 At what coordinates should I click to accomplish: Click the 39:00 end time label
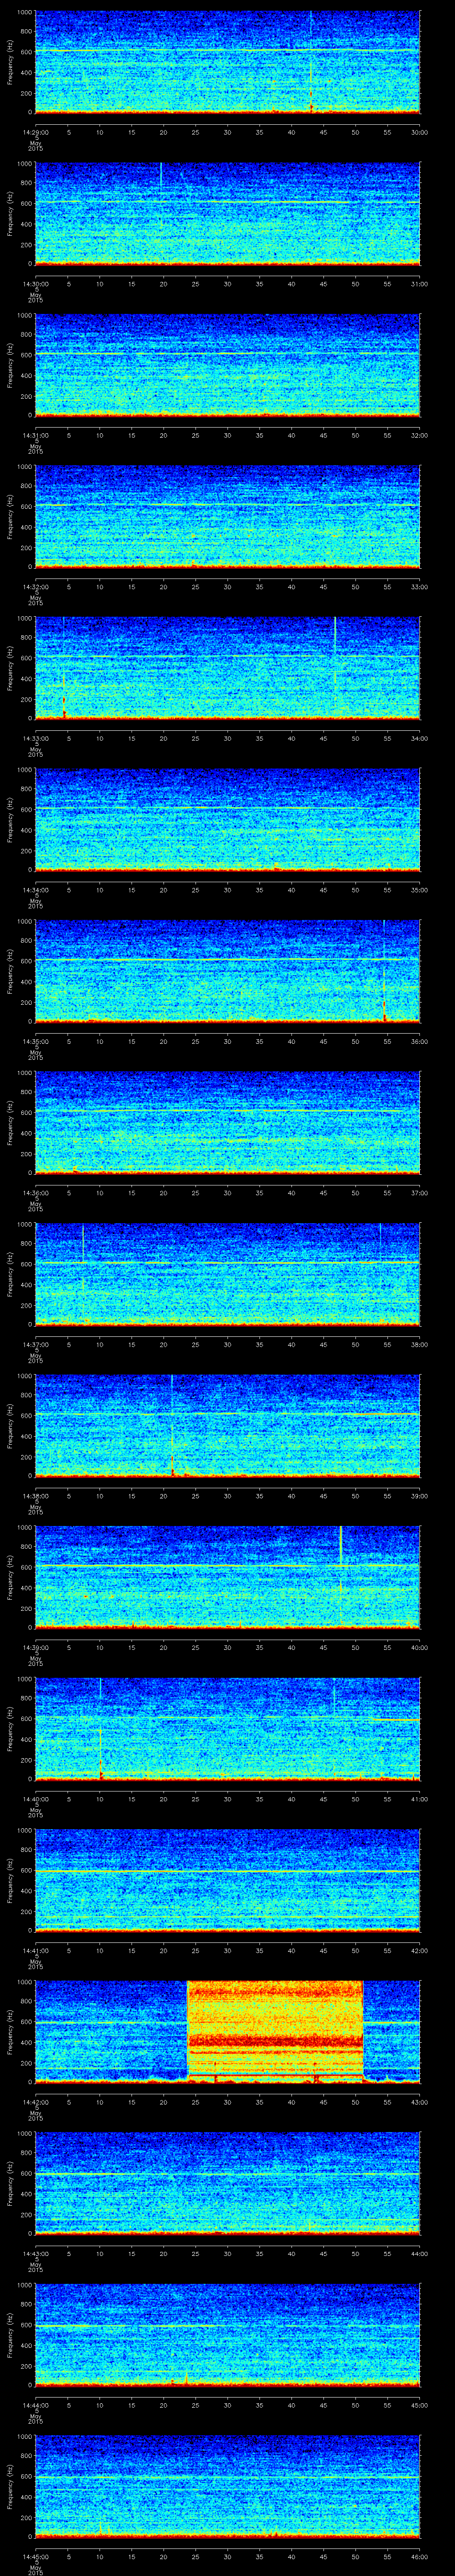coord(419,1496)
